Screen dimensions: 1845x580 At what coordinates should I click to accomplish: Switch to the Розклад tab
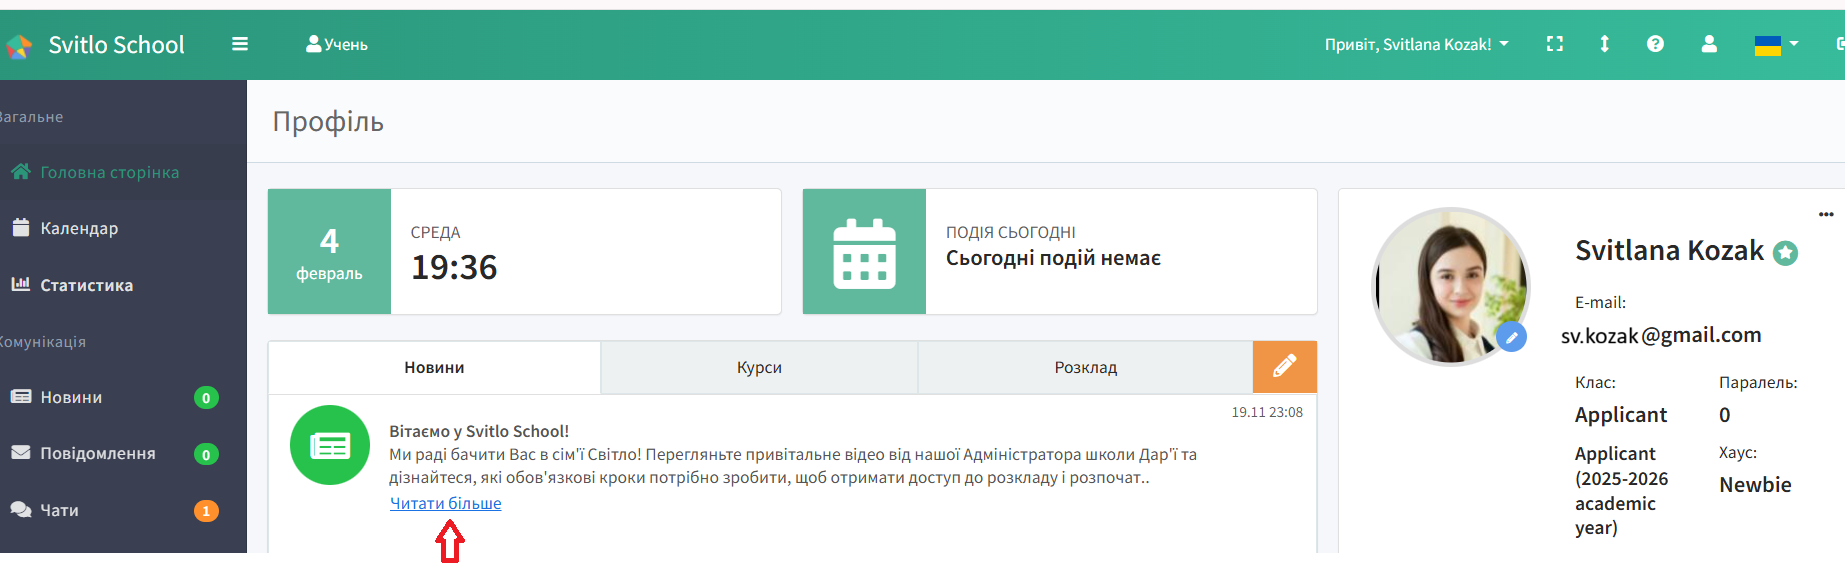[x=1085, y=368]
